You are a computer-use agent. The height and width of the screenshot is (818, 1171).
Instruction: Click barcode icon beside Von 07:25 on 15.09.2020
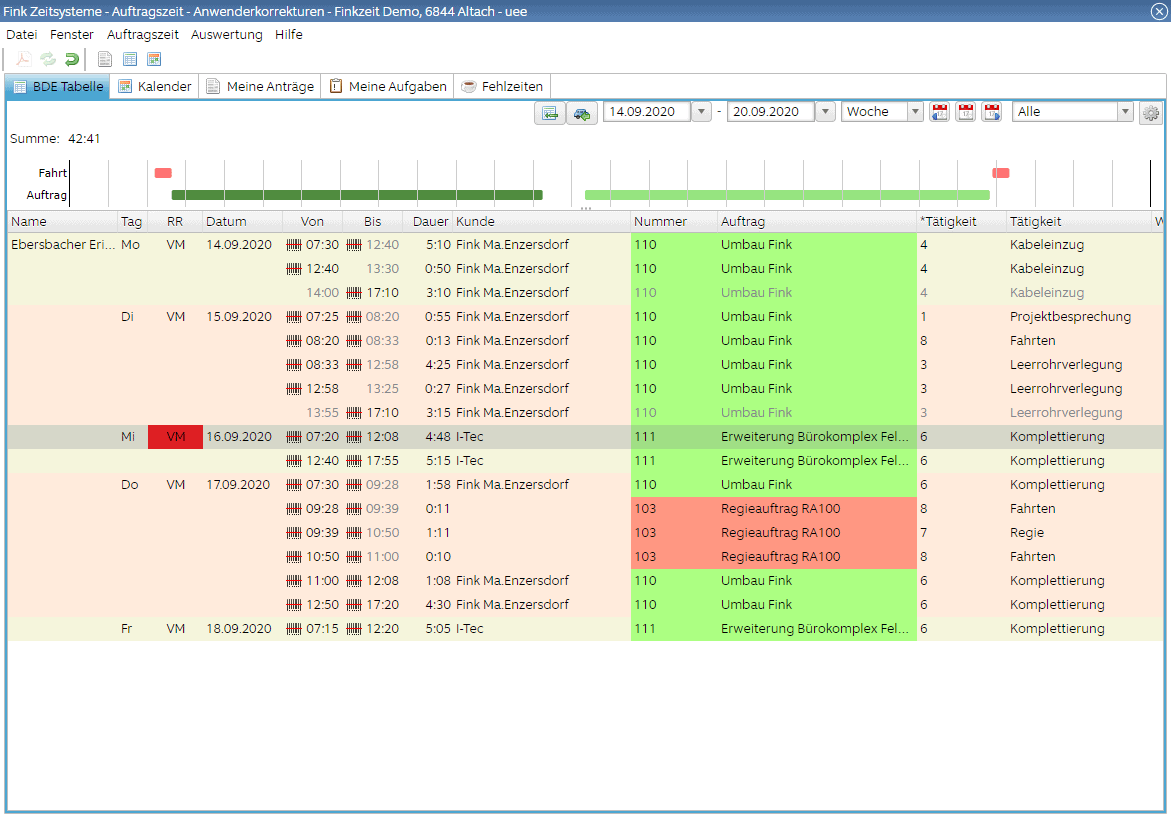[294, 317]
